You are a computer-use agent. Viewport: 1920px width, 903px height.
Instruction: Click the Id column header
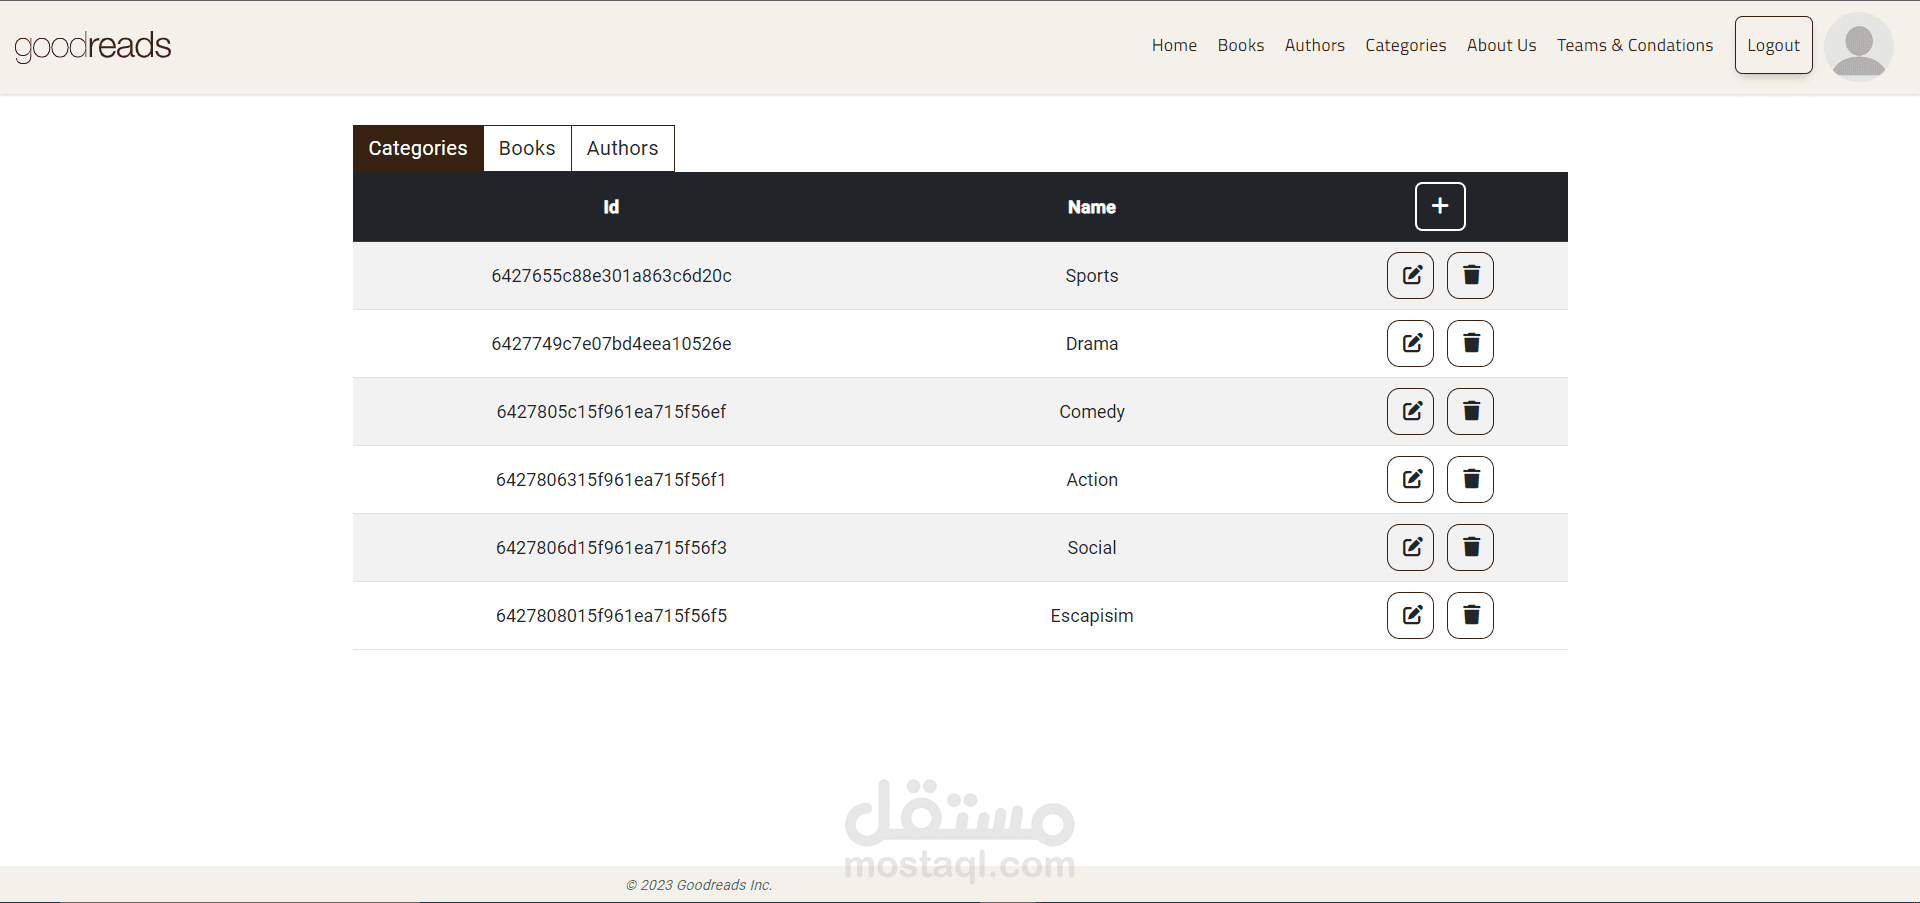[611, 207]
